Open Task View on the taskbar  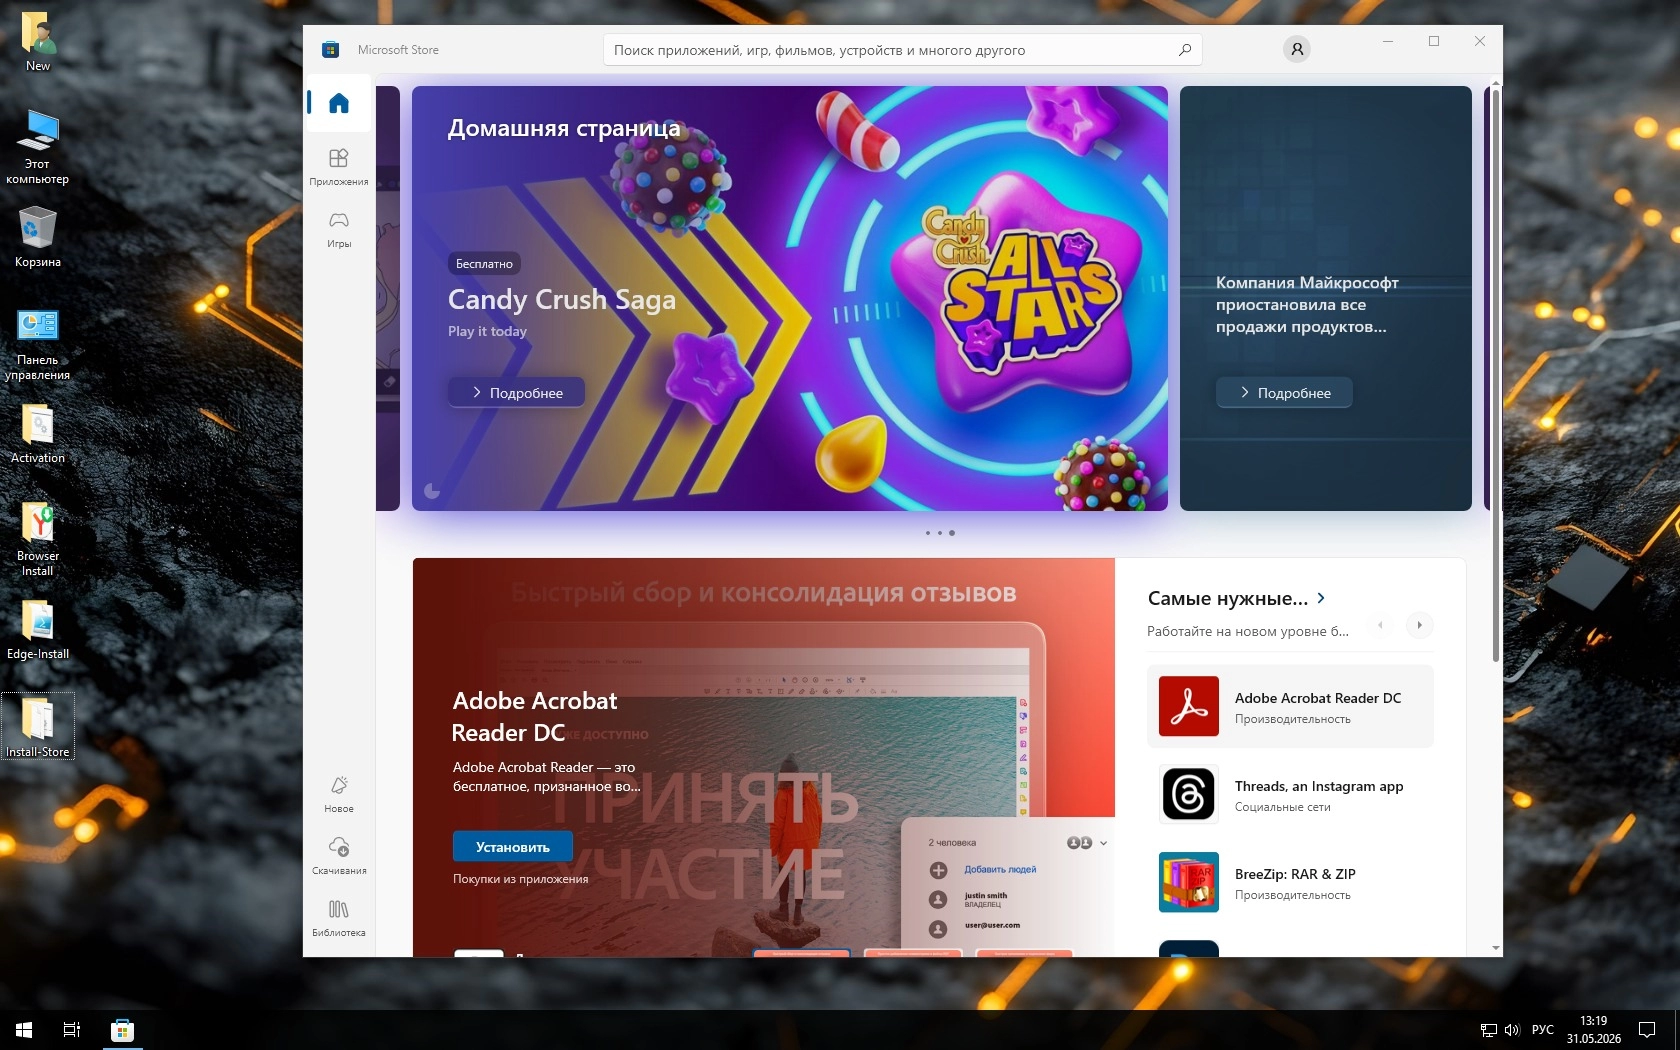[x=72, y=1030]
